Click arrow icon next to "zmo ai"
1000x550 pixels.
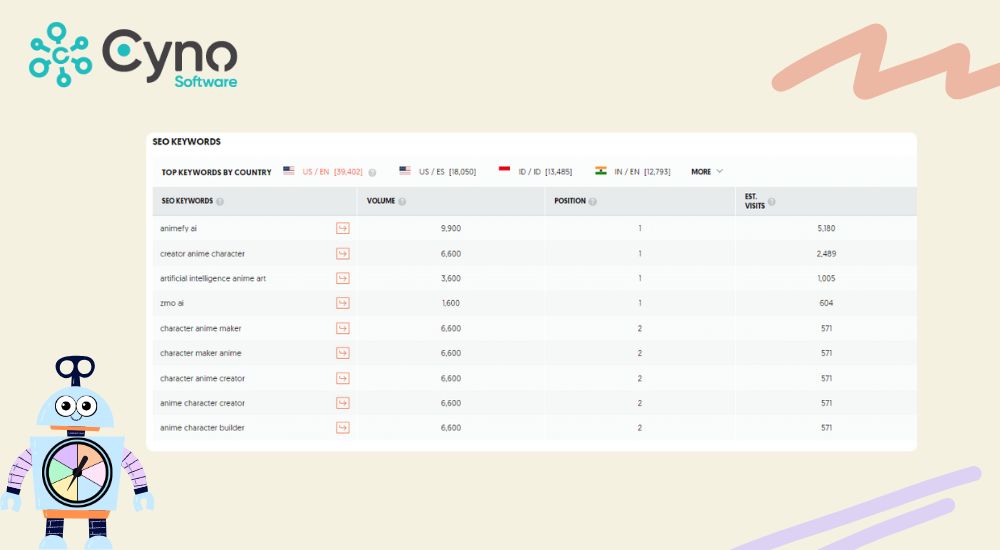(x=342, y=303)
